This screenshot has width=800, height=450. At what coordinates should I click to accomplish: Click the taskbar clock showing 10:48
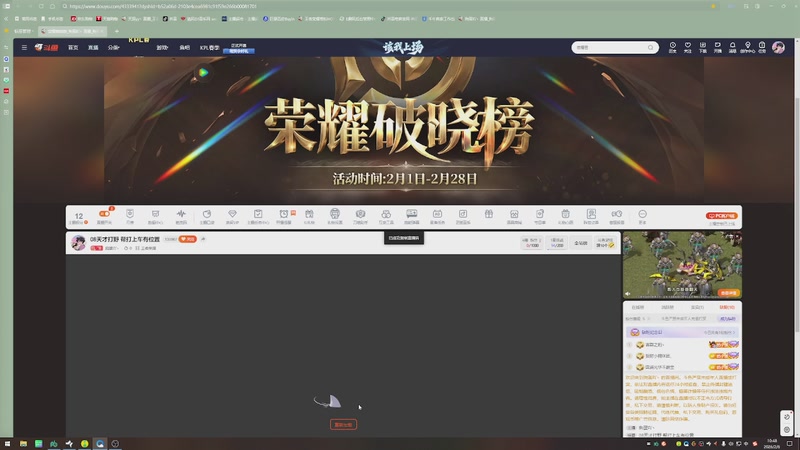click(x=772, y=443)
